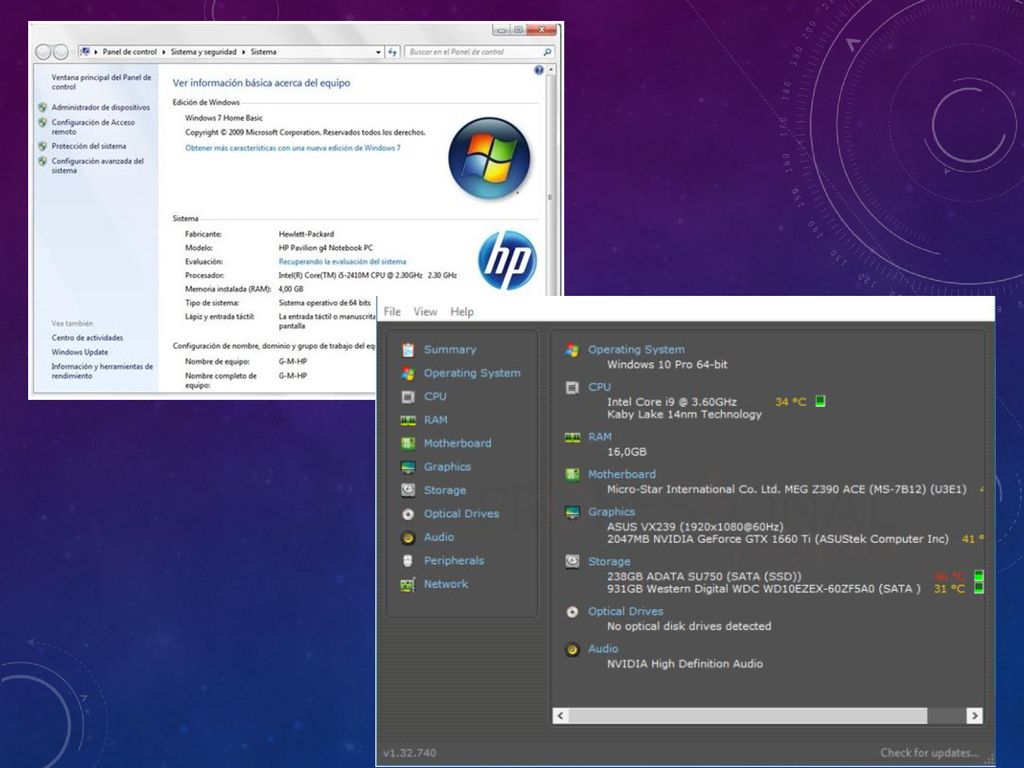Screen dimensions: 1024x768
Task: Open the File menu in Speccy
Action: tap(392, 312)
